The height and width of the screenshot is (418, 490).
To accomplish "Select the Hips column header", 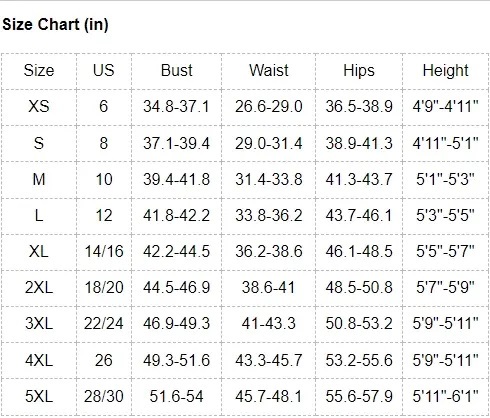I will click(359, 71).
